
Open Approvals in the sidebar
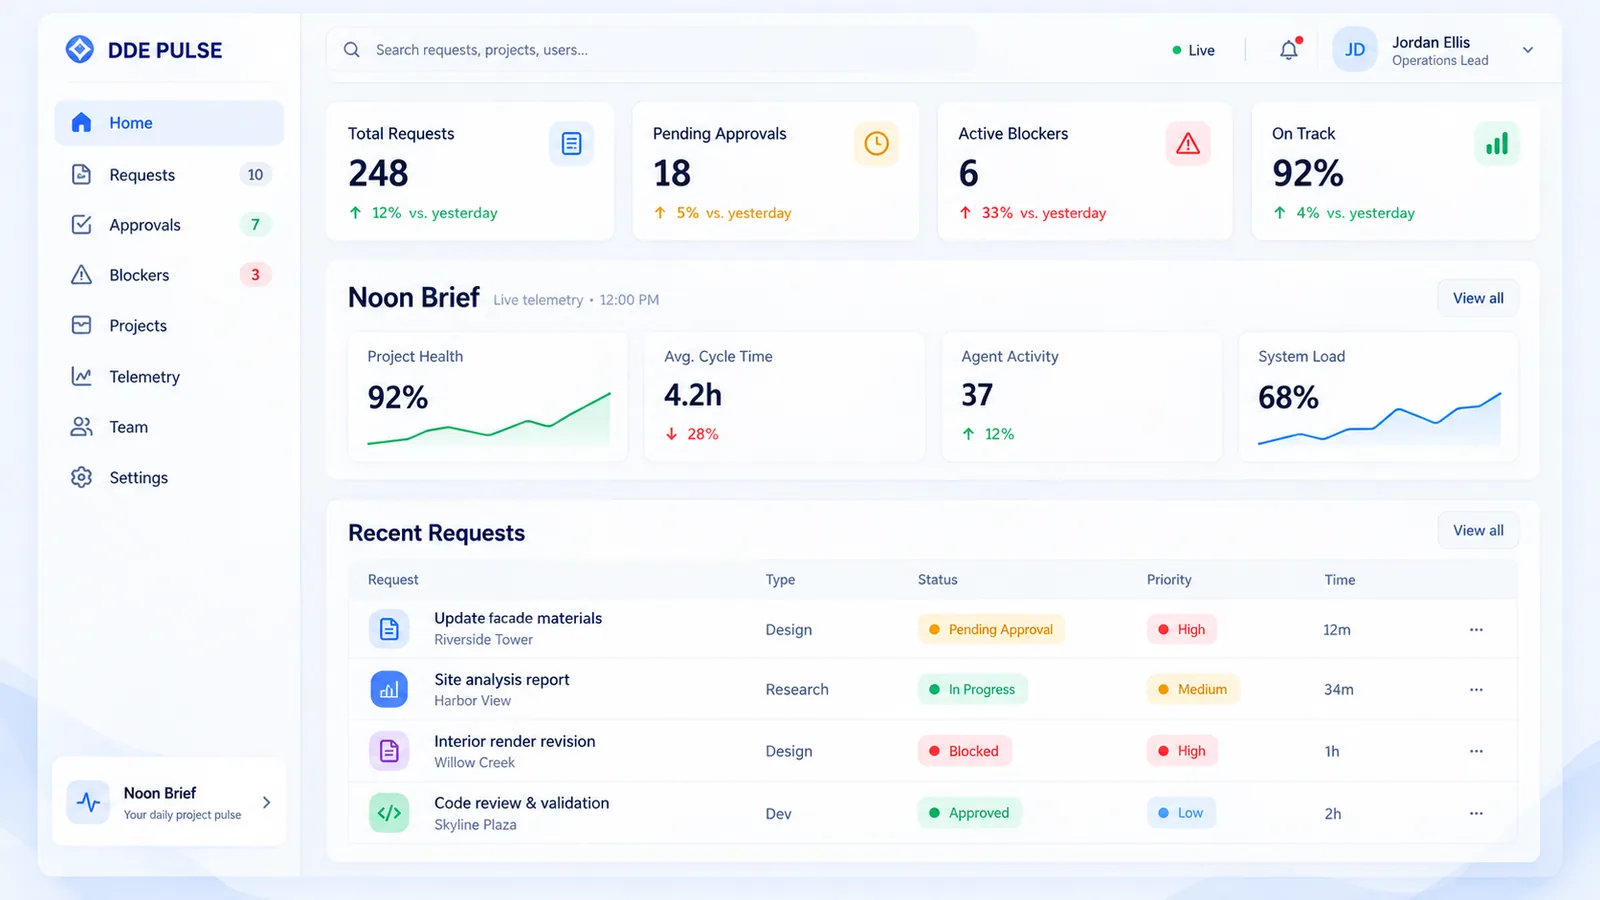[169, 224]
